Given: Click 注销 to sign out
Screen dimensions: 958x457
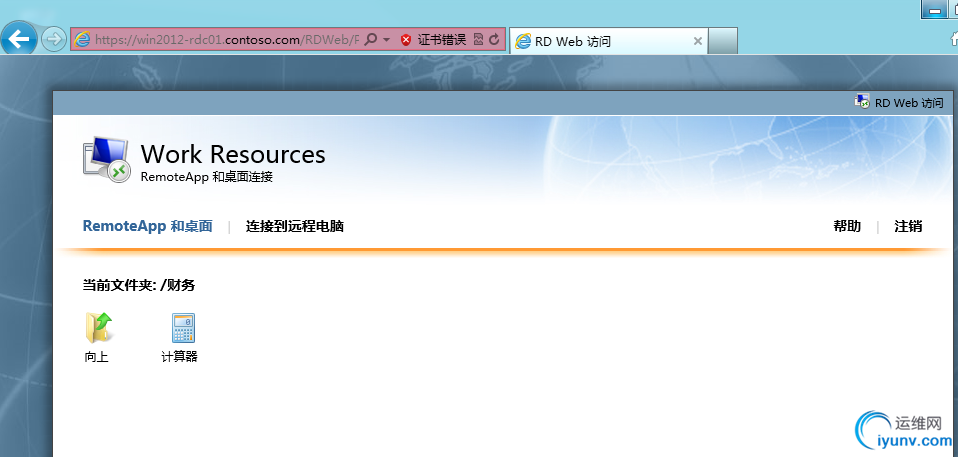Looking at the screenshot, I should coord(909,226).
